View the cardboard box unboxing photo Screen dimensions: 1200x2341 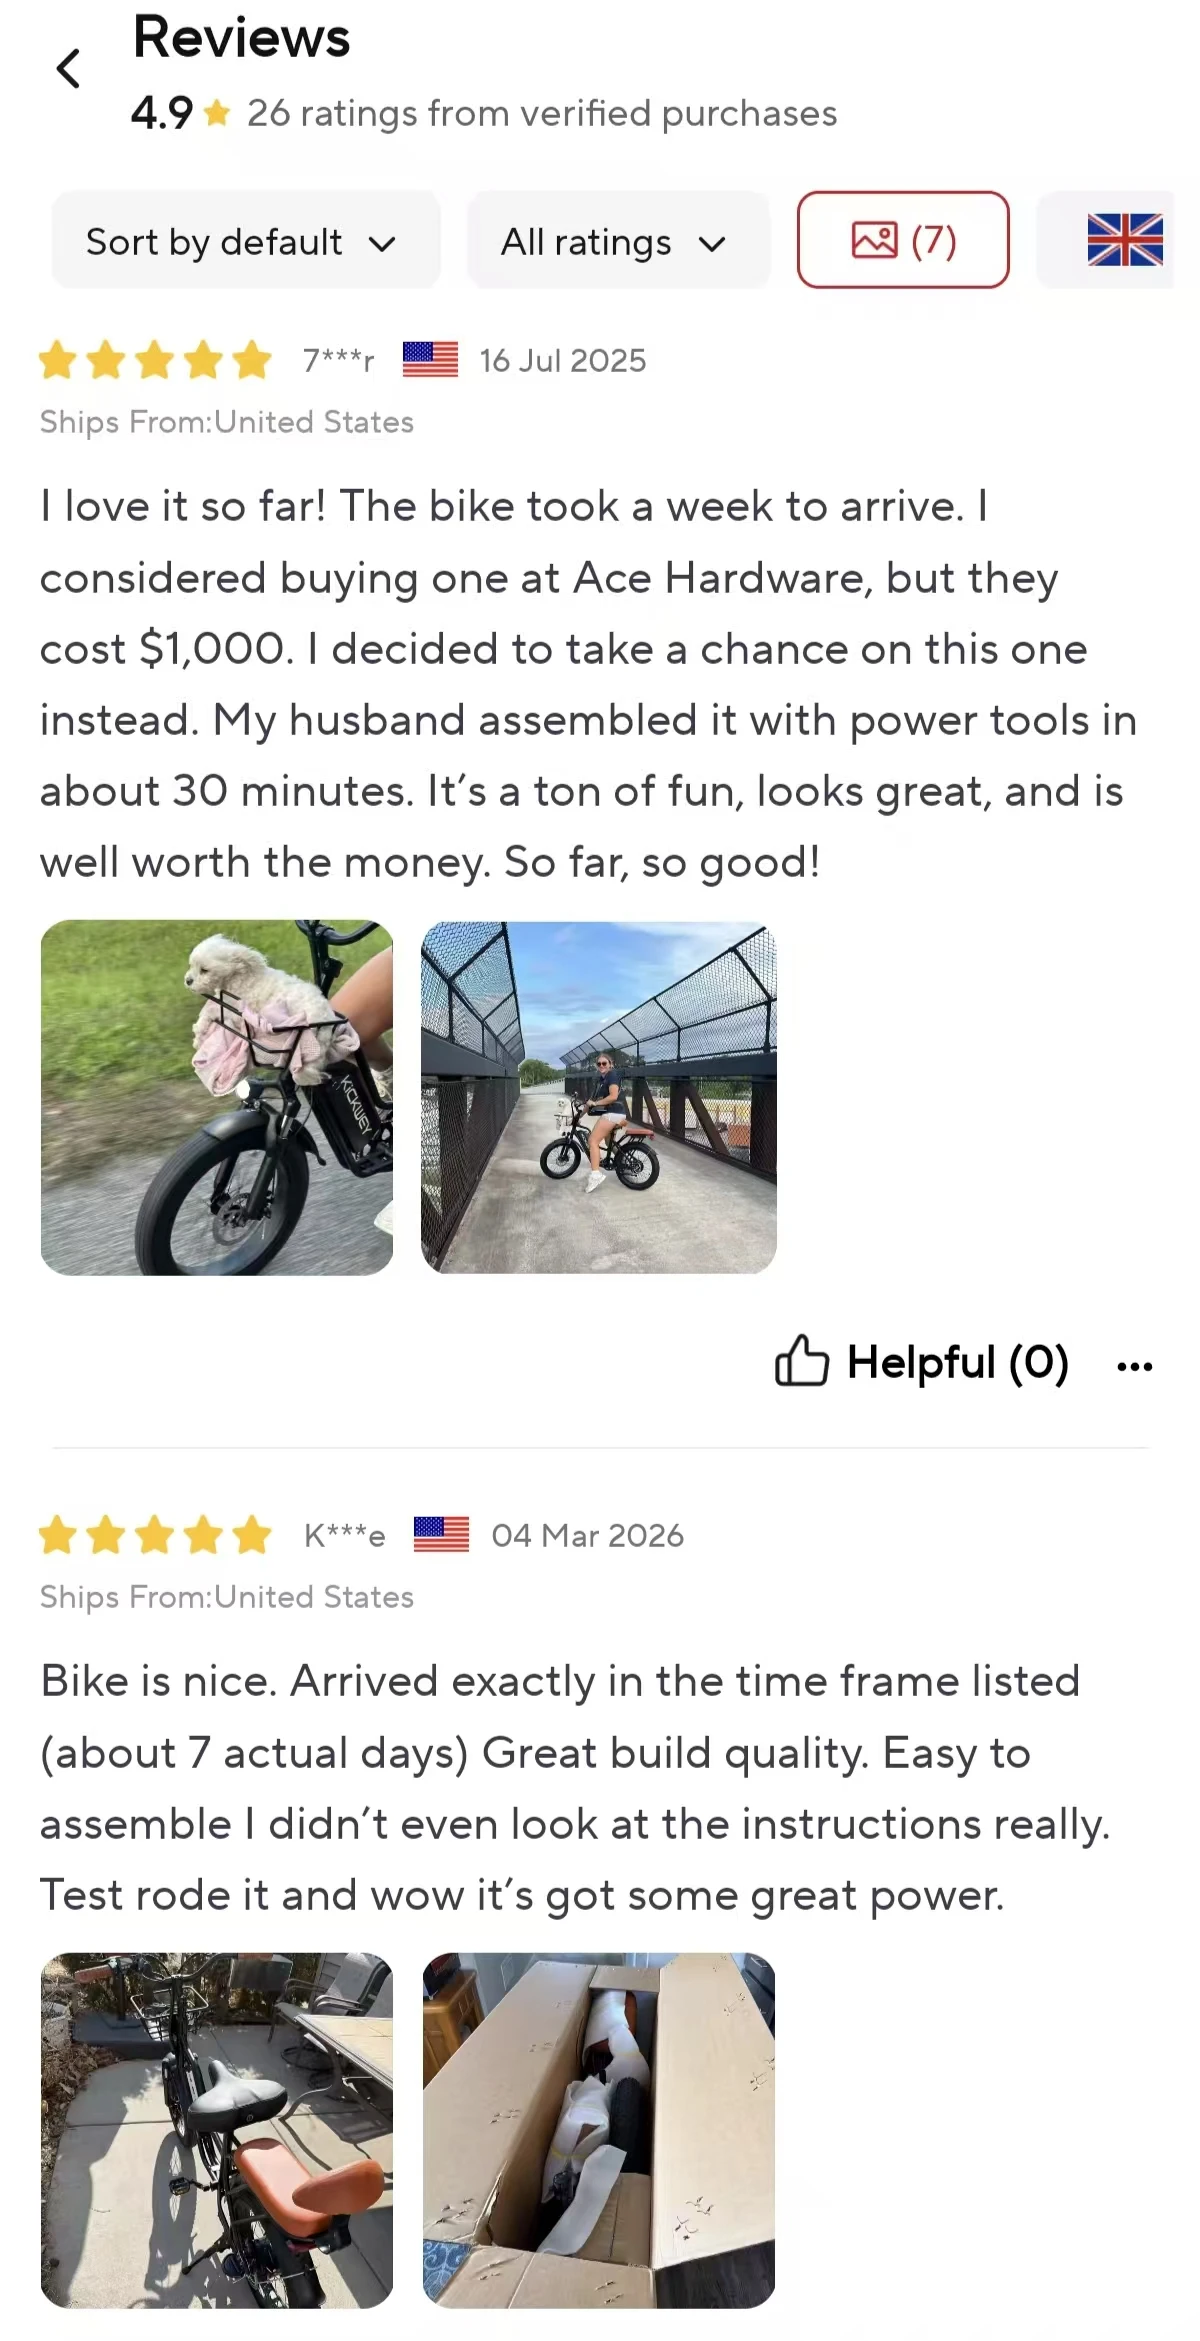tap(598, 2130)
